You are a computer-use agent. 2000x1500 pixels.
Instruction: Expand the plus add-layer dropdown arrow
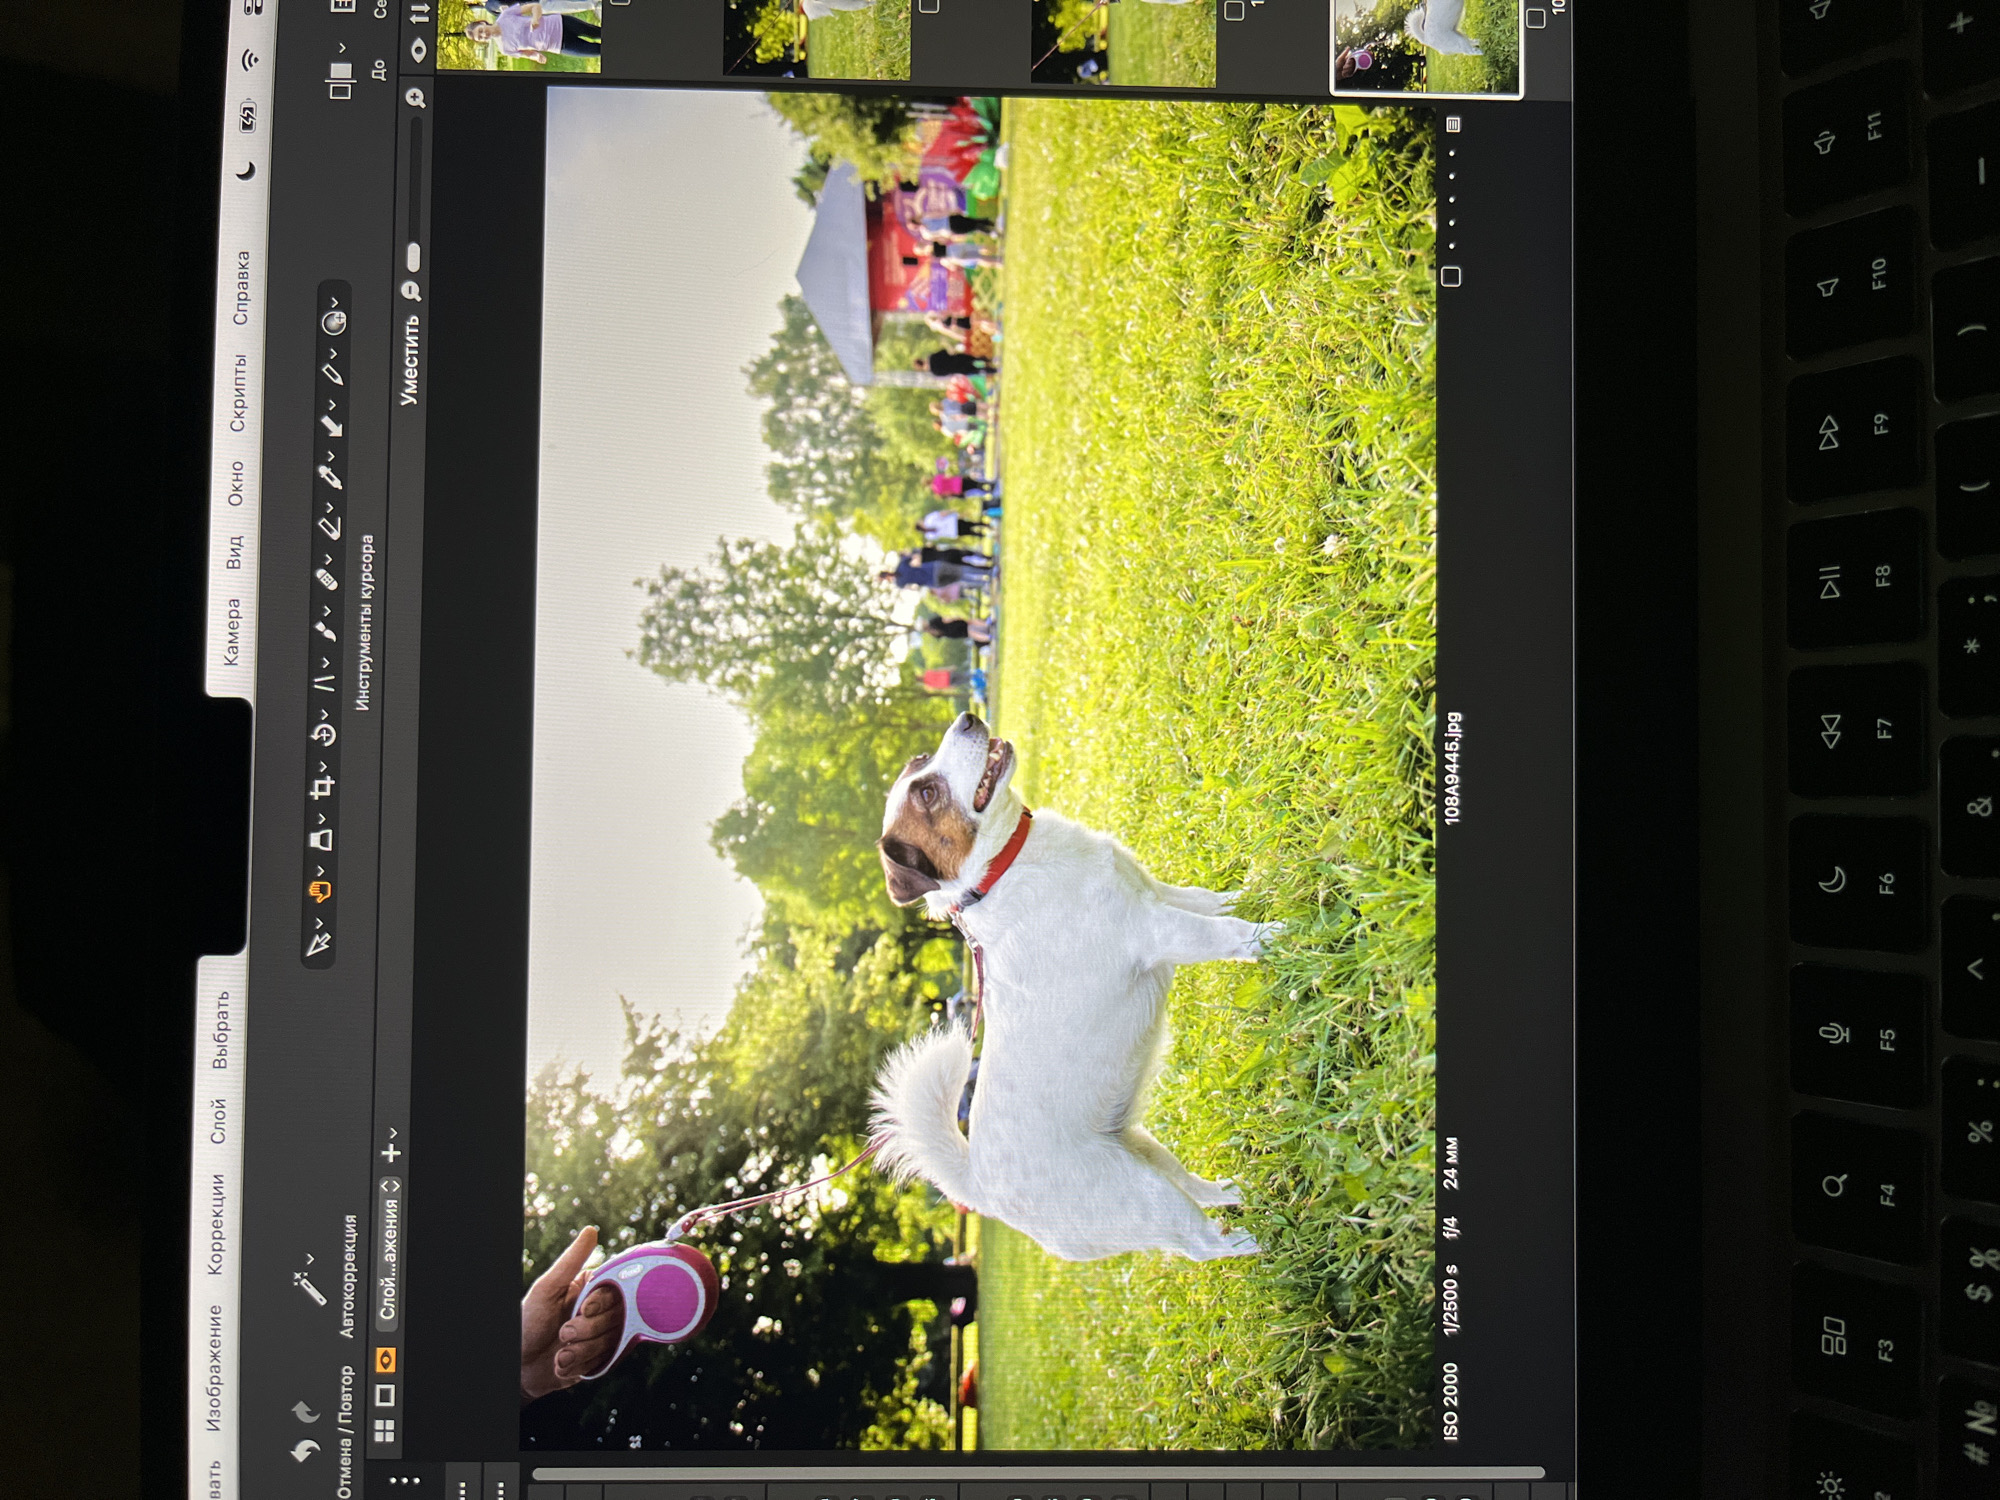tap(394, 1133)
